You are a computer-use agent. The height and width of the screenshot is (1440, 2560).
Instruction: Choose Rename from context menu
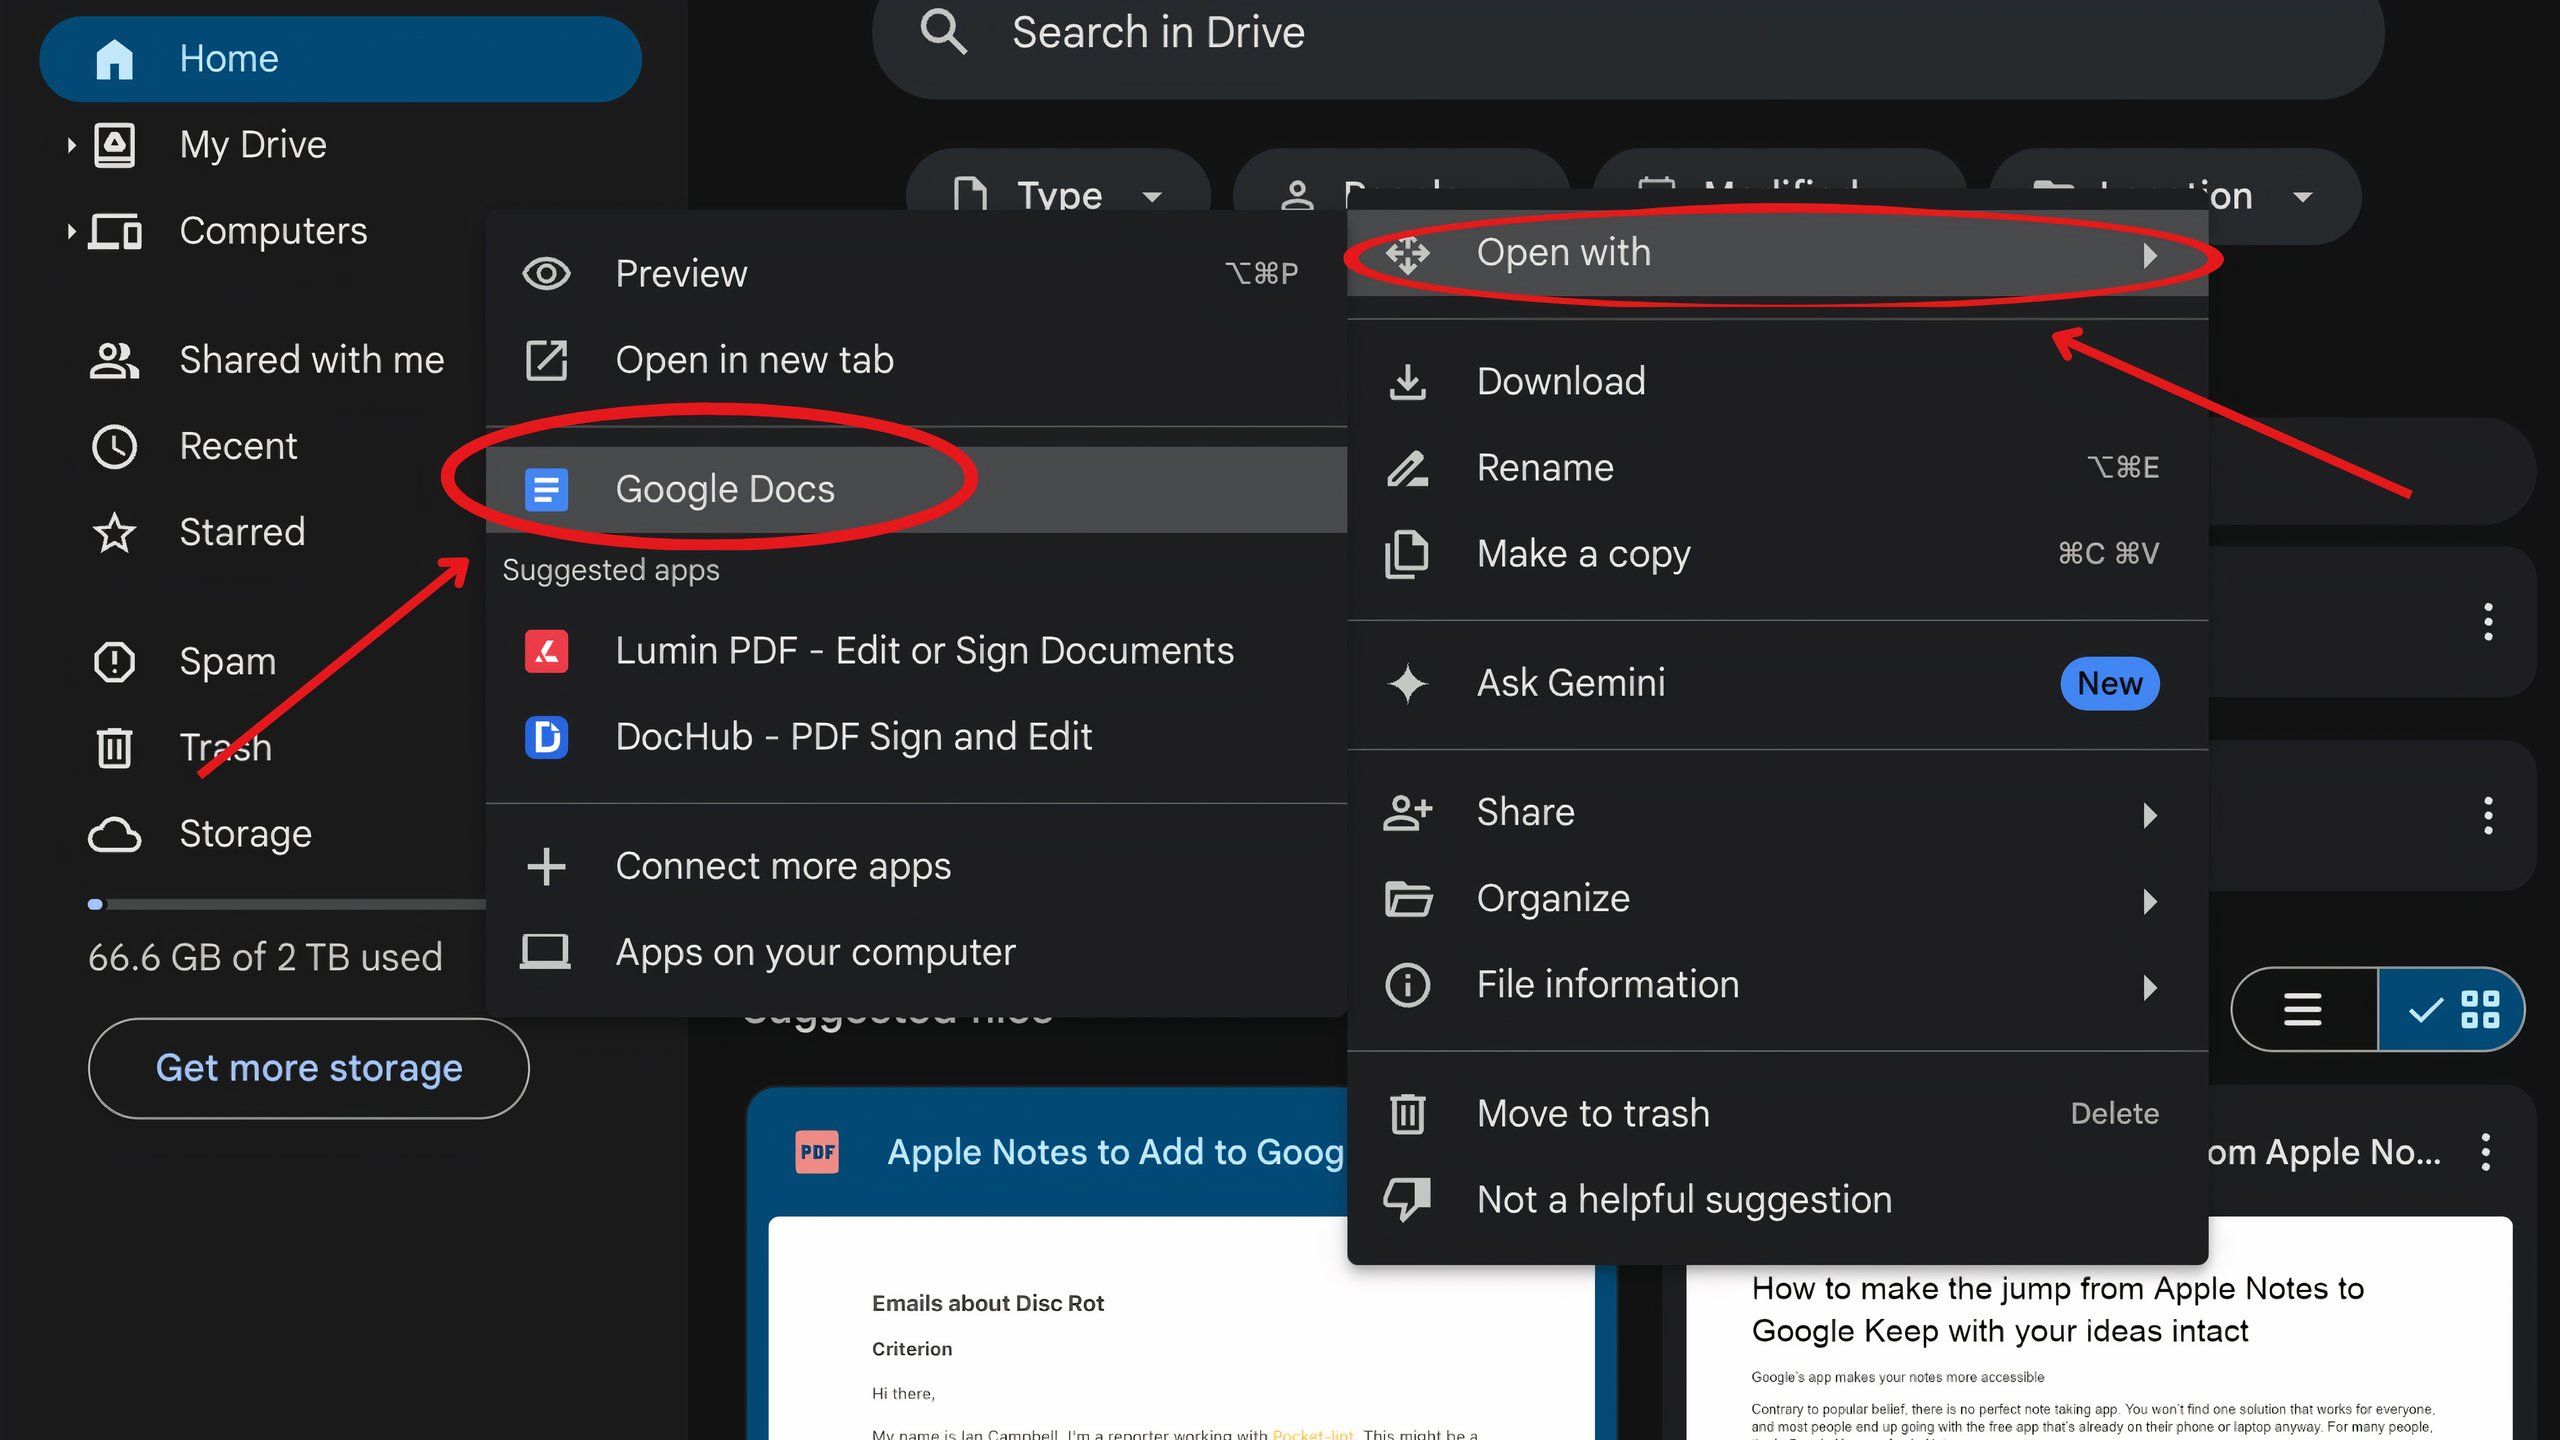point(1777,467)
